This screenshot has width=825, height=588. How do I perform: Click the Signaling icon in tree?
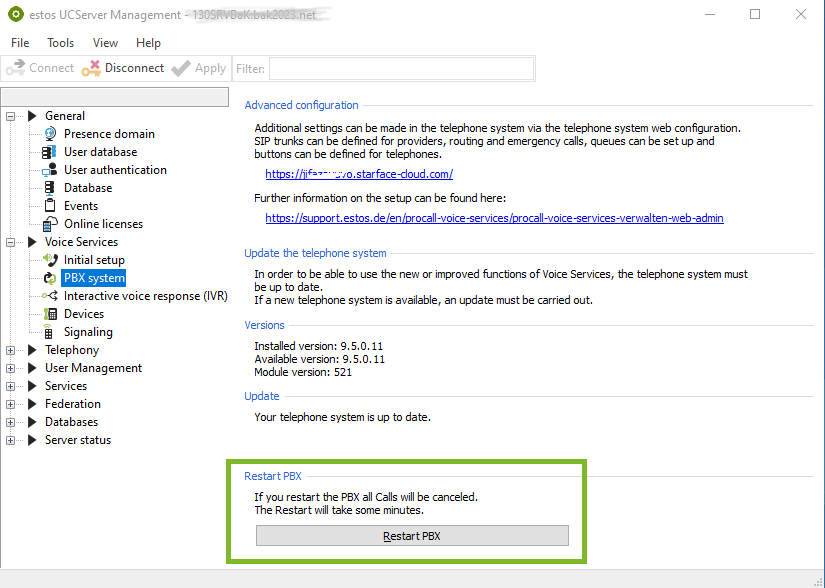coord(49,332)
